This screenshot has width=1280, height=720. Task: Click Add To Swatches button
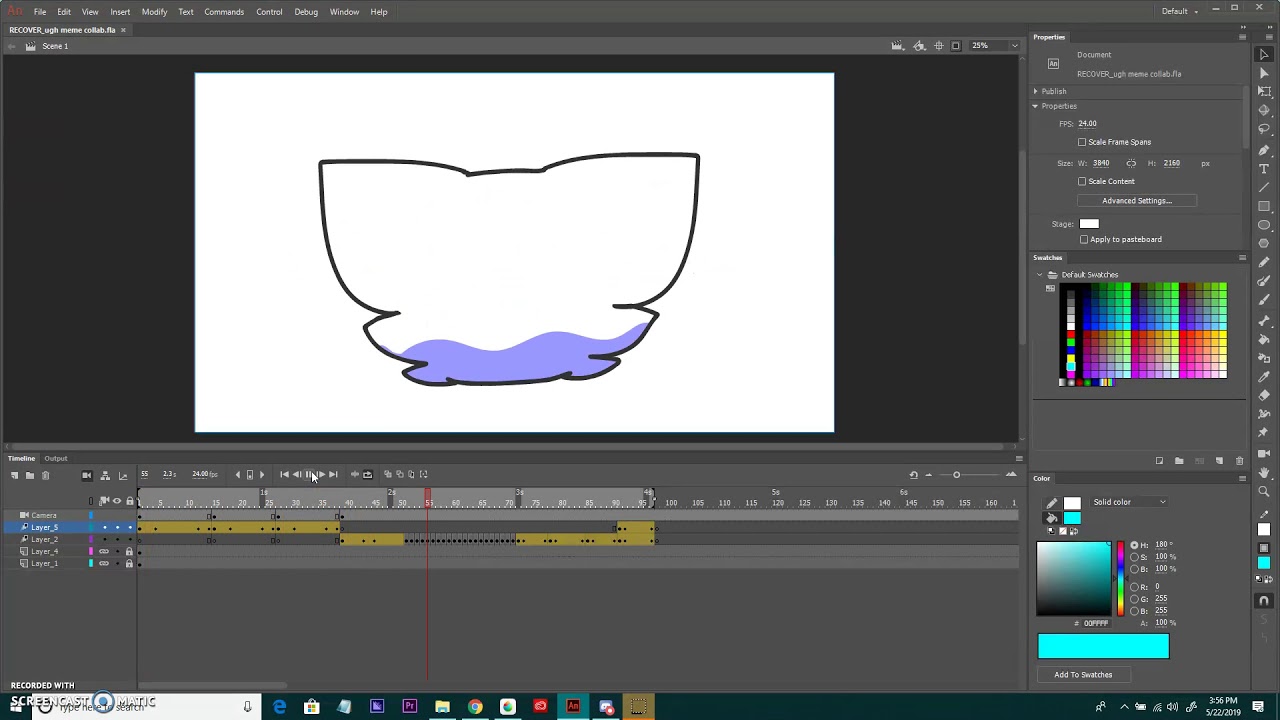(1083, 675)
